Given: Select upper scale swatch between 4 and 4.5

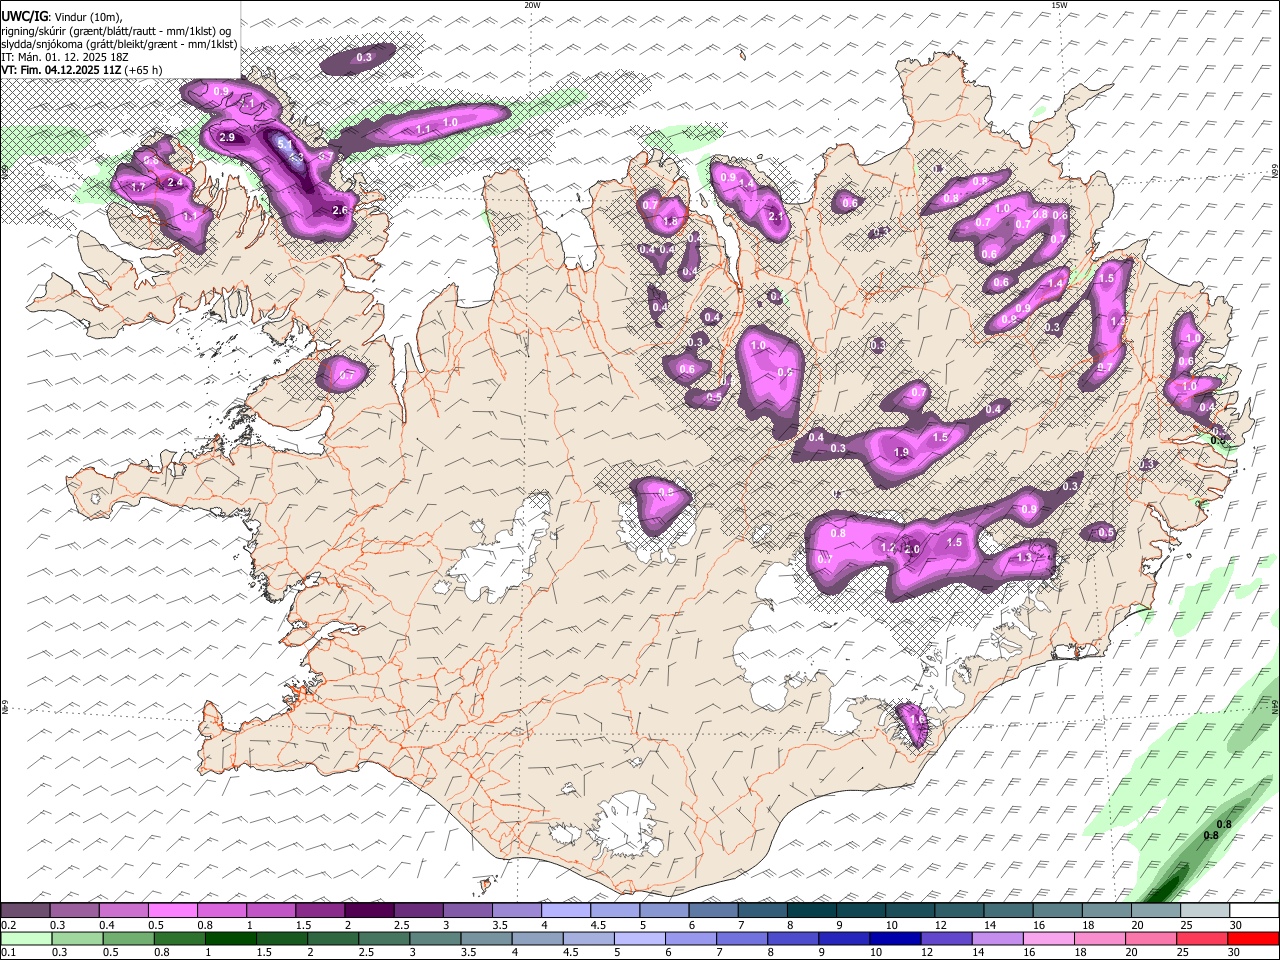Looking at the screenshot, I should pos(566,910).
